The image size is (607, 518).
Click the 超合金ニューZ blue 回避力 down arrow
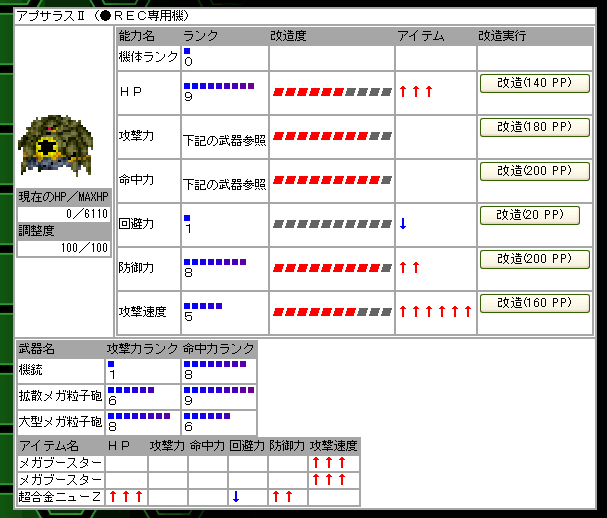(x=236, y=496)
